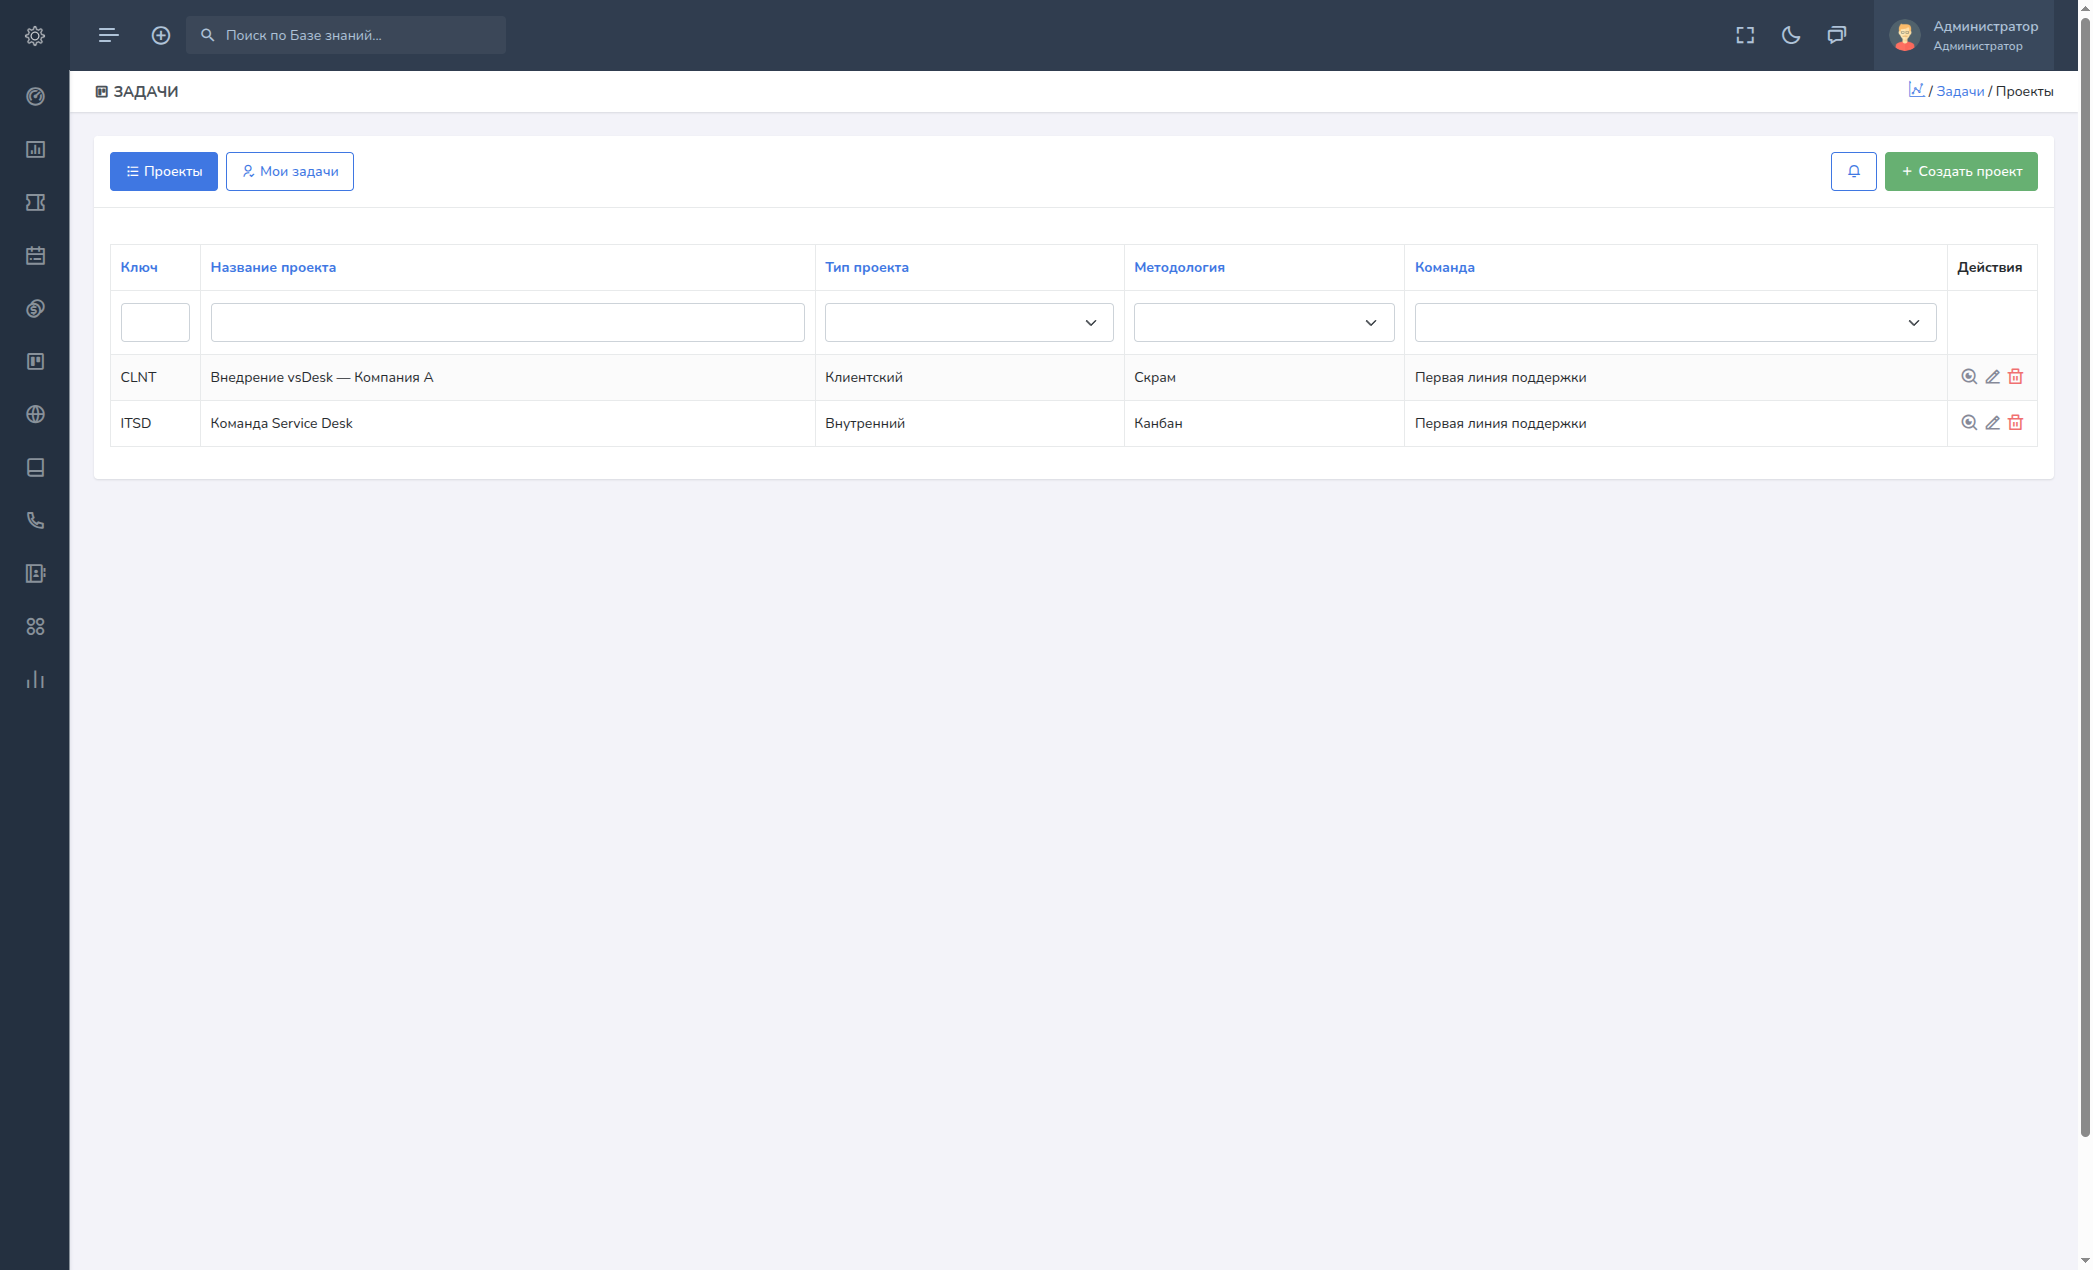The width and height of the screenshot is (2093, 1270).
Task: Open the phone calls sidebar icon
Action: coord(35,520)
